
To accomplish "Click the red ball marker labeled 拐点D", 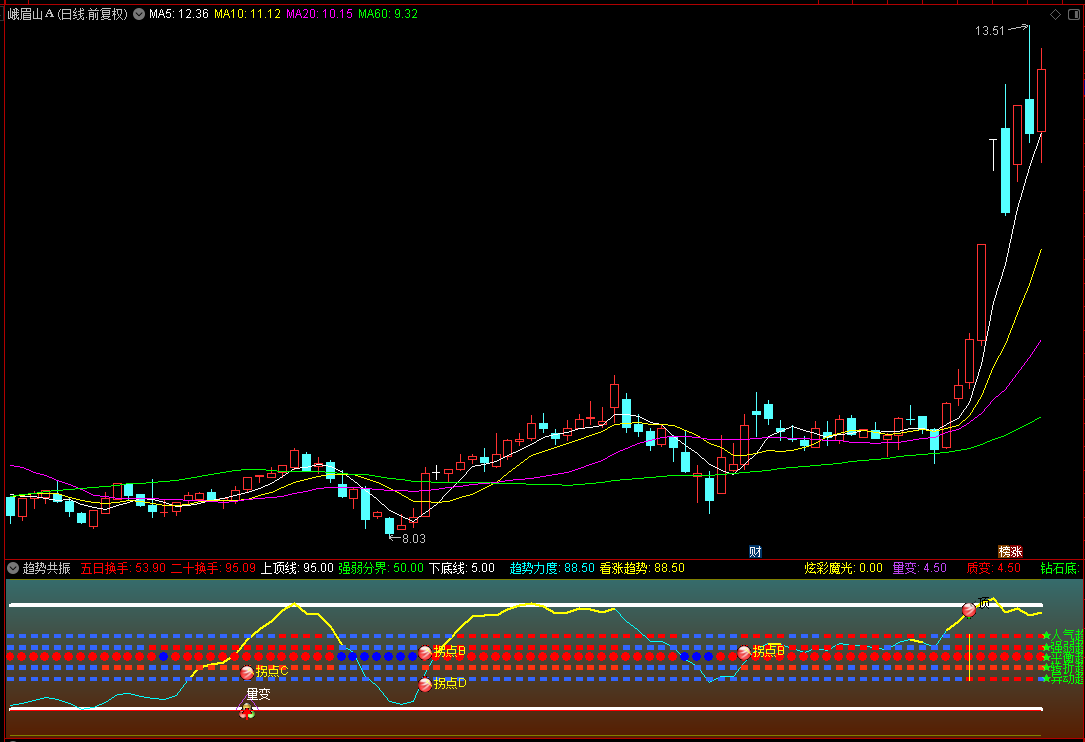I will pos(425,685).
